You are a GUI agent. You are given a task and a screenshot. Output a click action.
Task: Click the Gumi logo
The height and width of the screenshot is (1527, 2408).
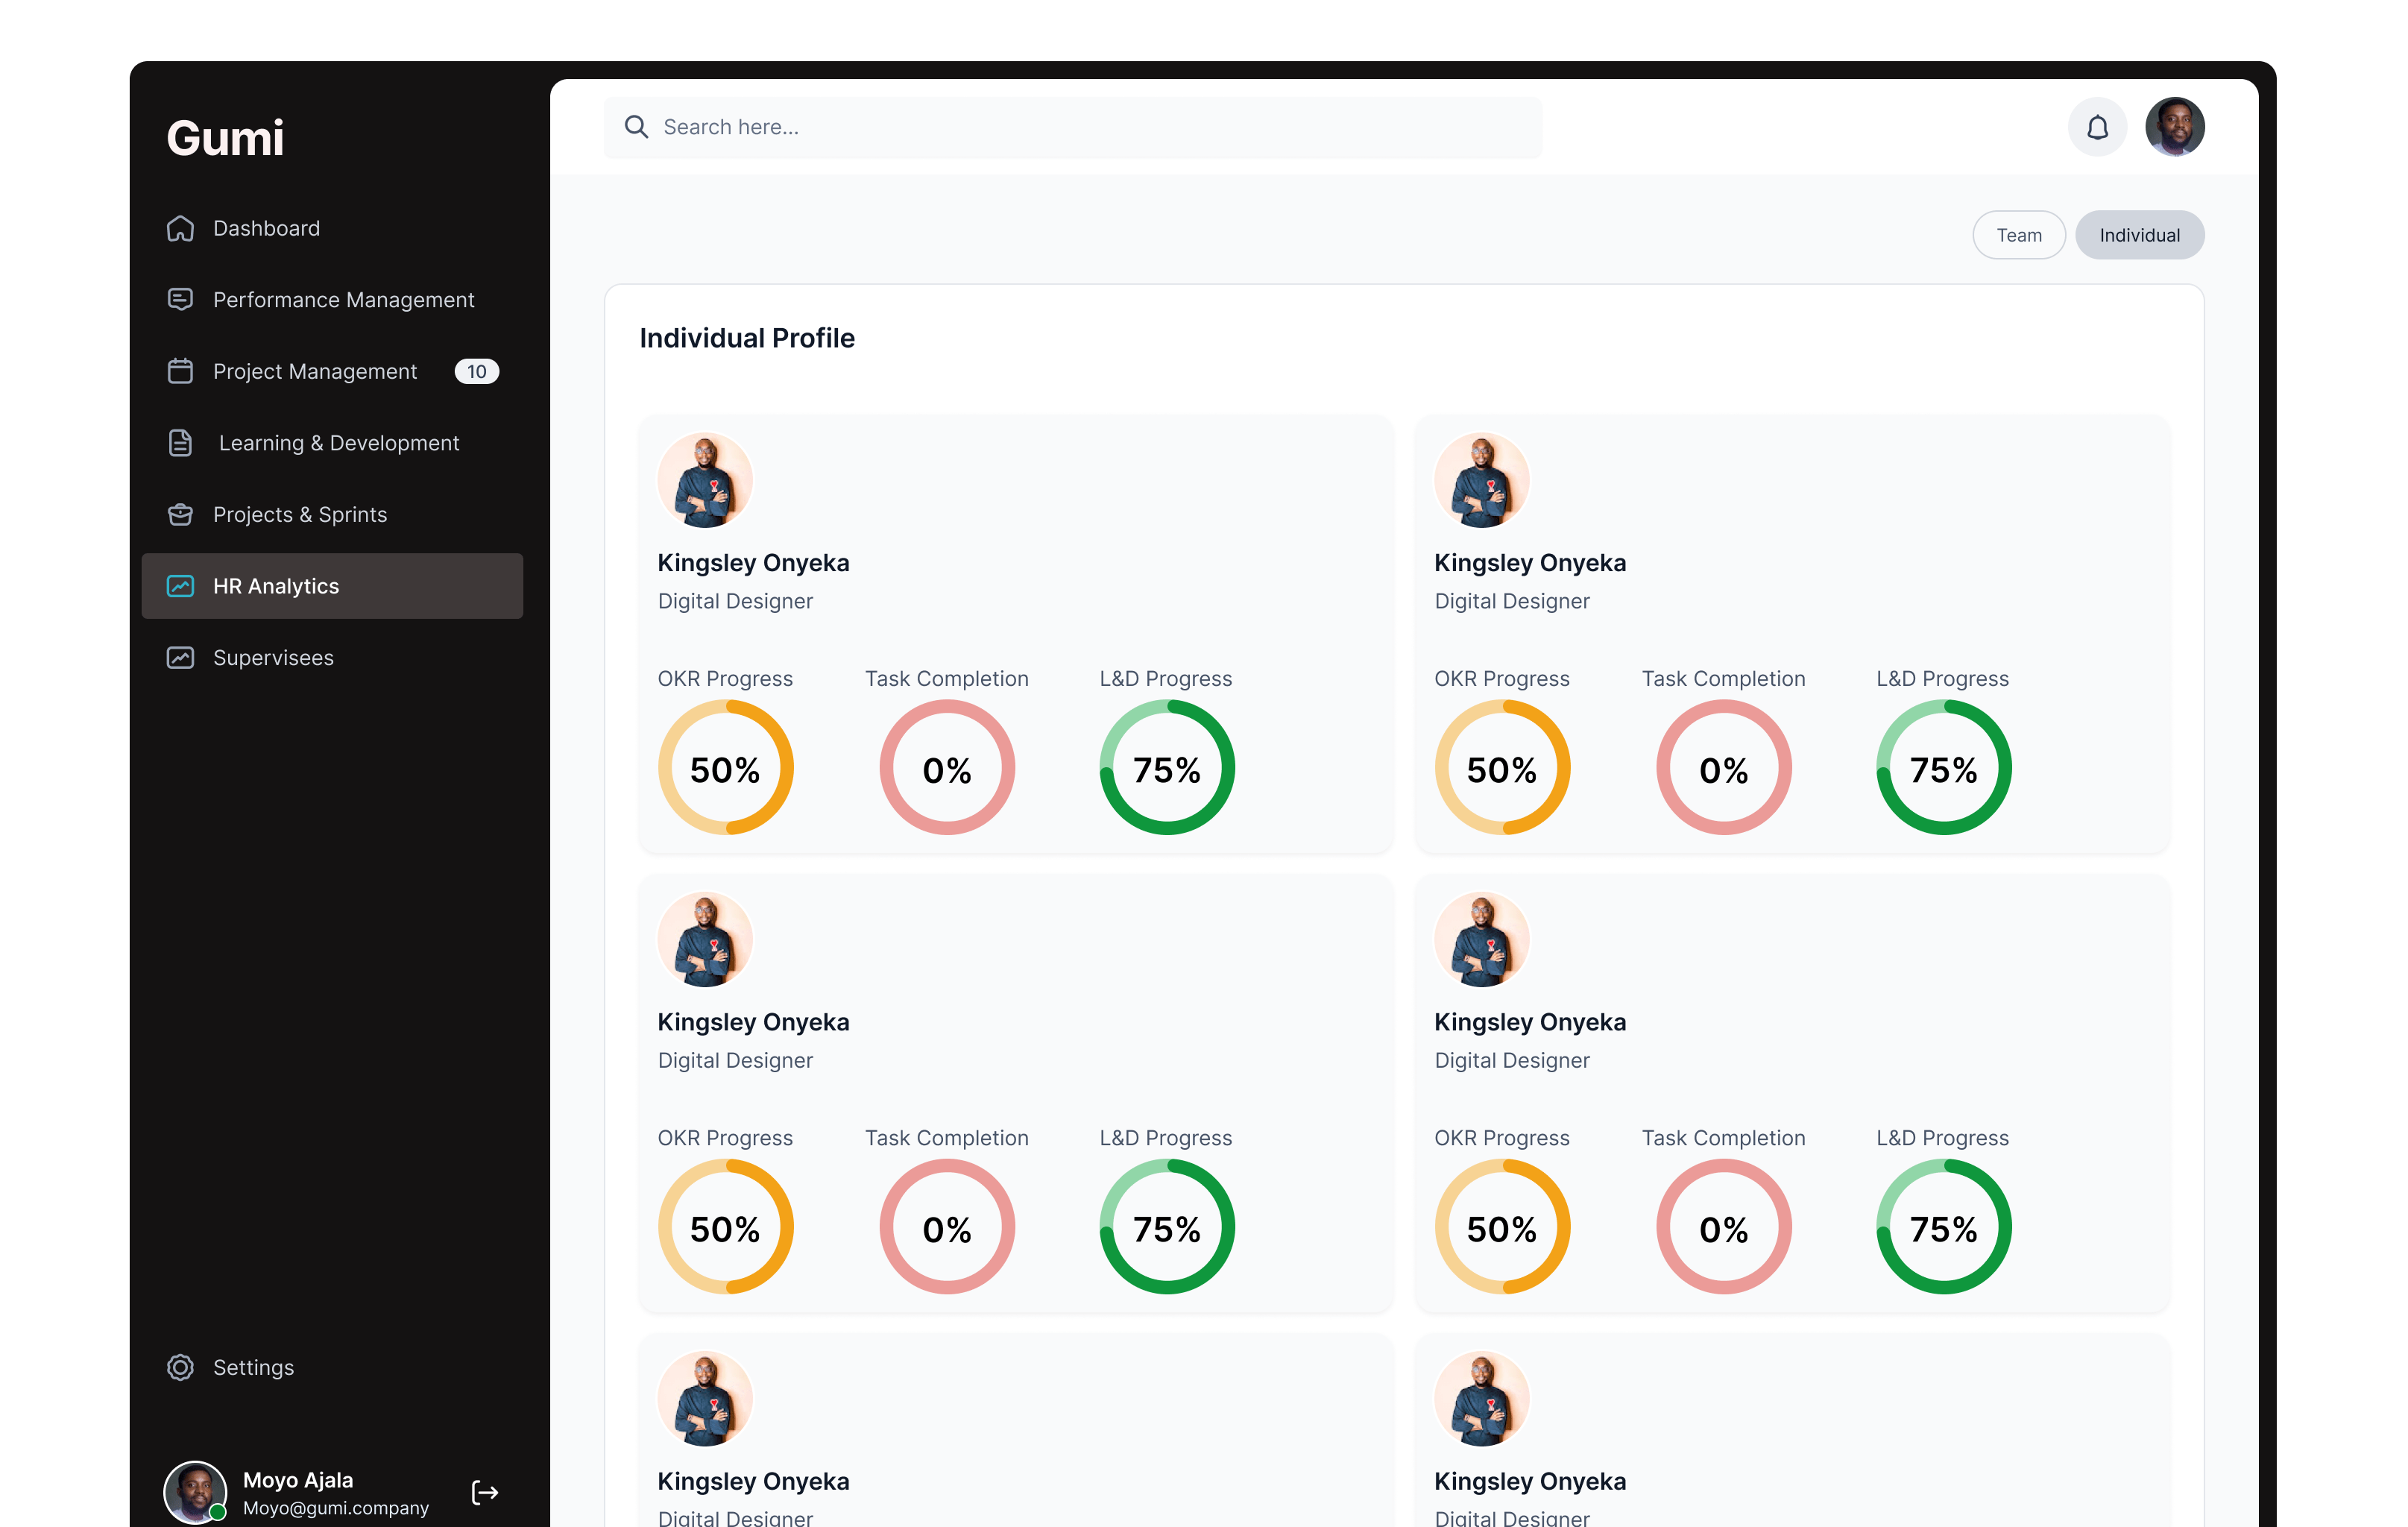click(x=225, y=138)
